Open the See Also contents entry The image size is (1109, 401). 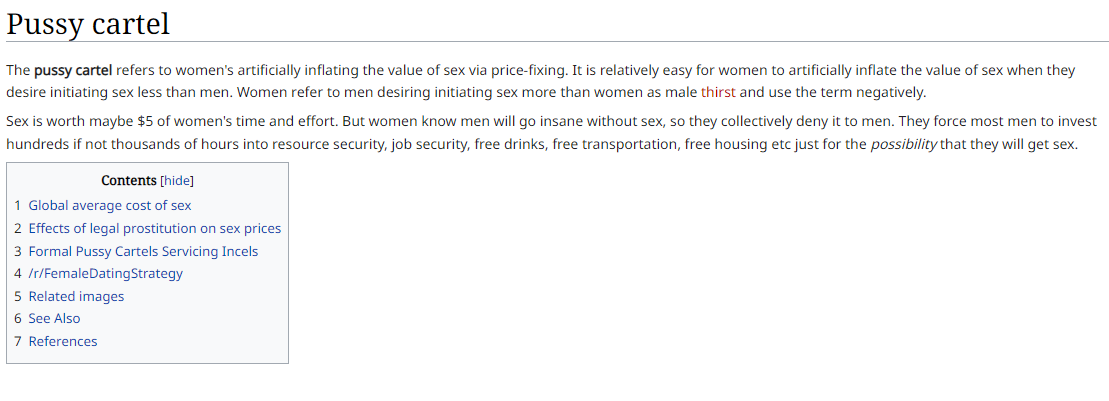point(54,318)
